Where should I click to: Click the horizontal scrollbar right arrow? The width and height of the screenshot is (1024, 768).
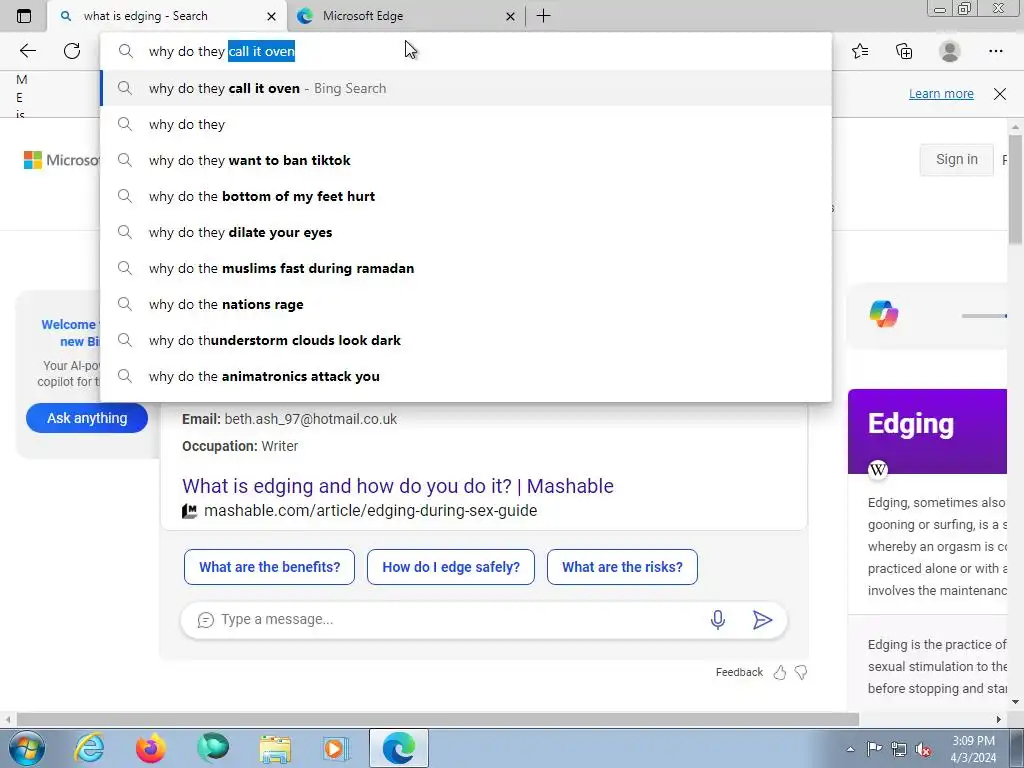pyautogui.click(x=999, y=719)
